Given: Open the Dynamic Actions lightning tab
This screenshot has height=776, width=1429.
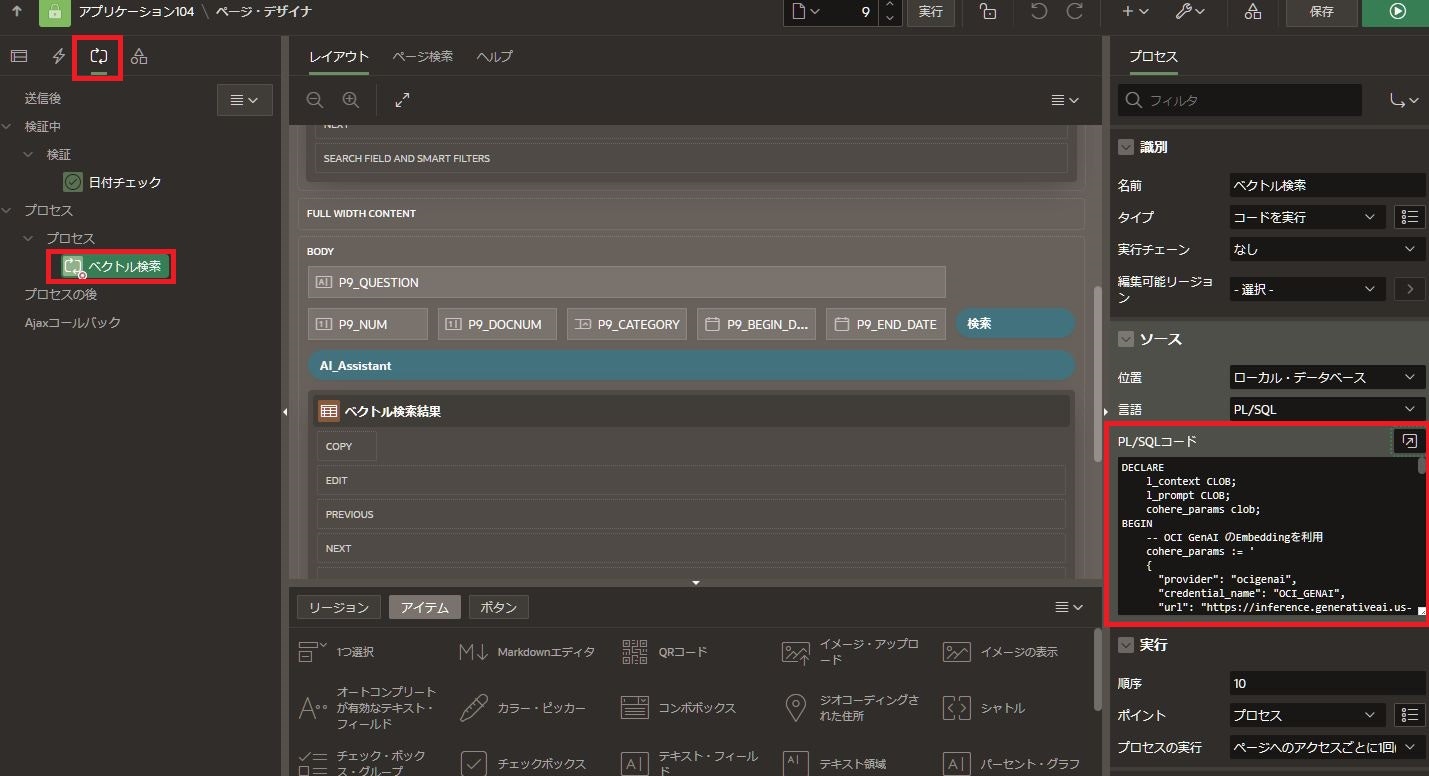Looking at the screenshot, I should tap(59, 56).
